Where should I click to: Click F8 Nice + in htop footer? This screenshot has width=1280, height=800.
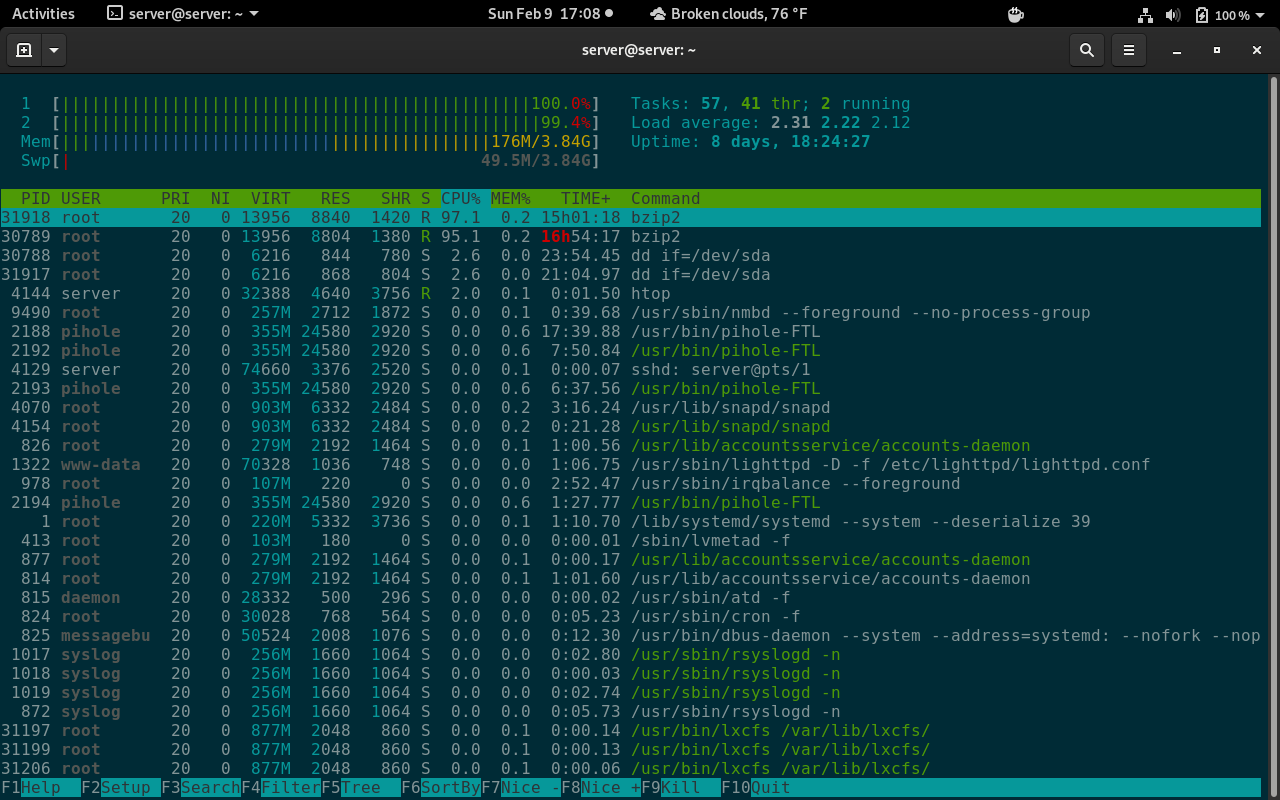tap(601, 787)
